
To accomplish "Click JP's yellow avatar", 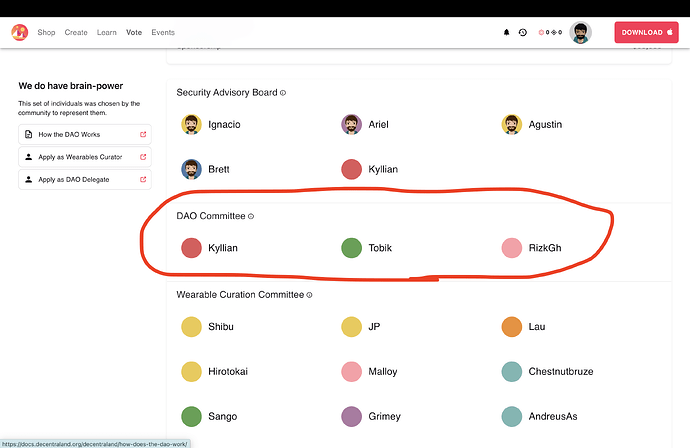I will (x=352, y=327).
